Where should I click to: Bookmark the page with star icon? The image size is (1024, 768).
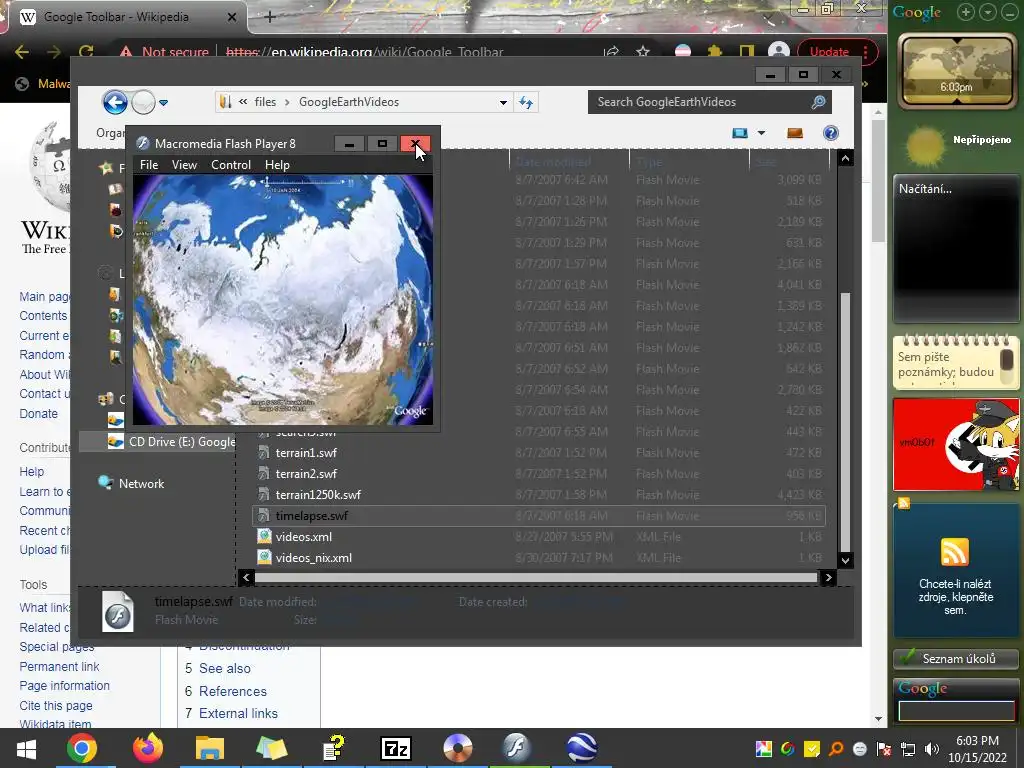click(643, 52)
